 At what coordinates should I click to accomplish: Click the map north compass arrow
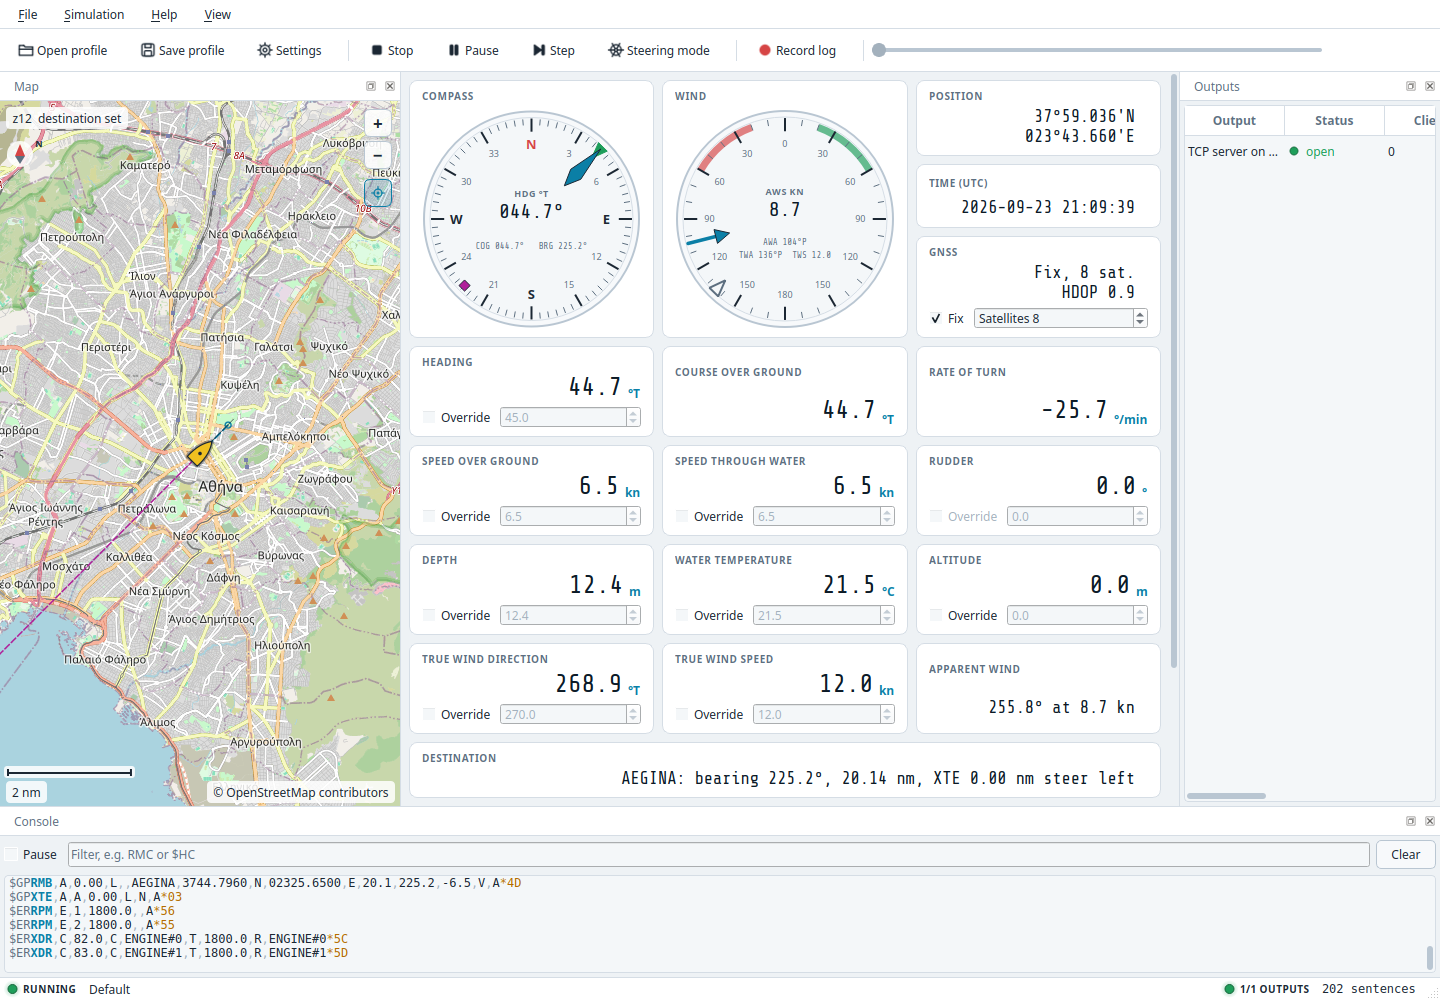coord(19,153)
